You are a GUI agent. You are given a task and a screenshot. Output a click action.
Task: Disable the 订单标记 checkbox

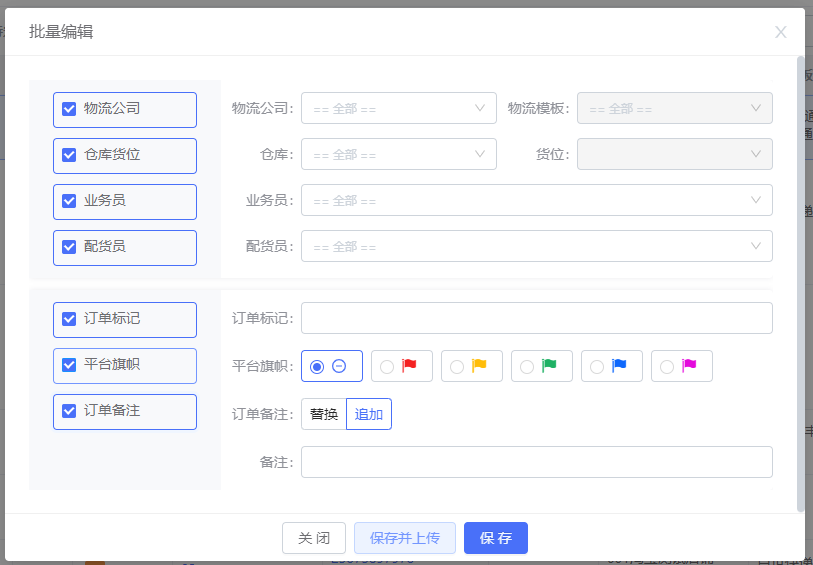click(x=69, y=319)
